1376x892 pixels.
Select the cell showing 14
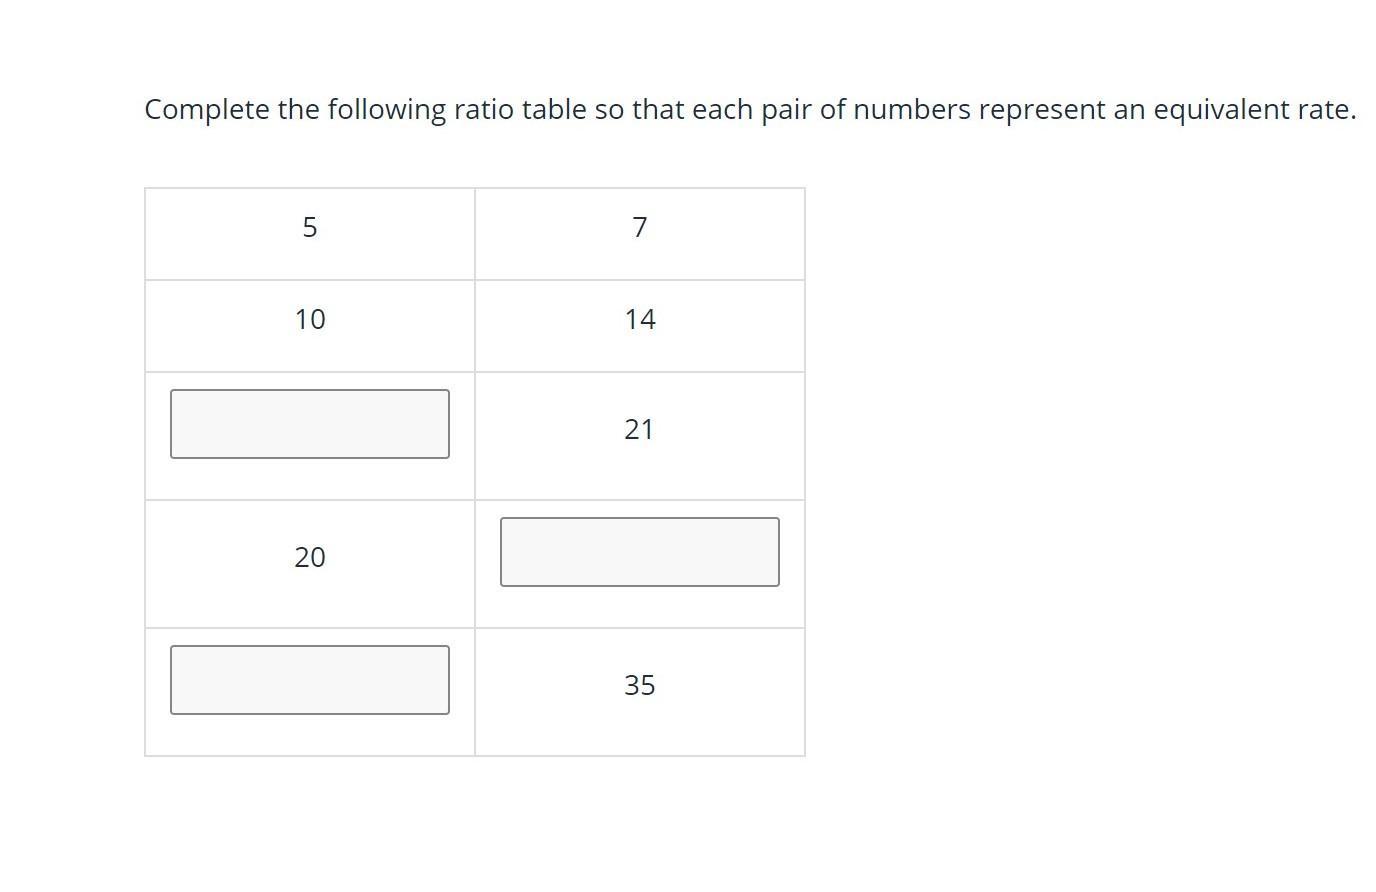click(x=640, y=320)
